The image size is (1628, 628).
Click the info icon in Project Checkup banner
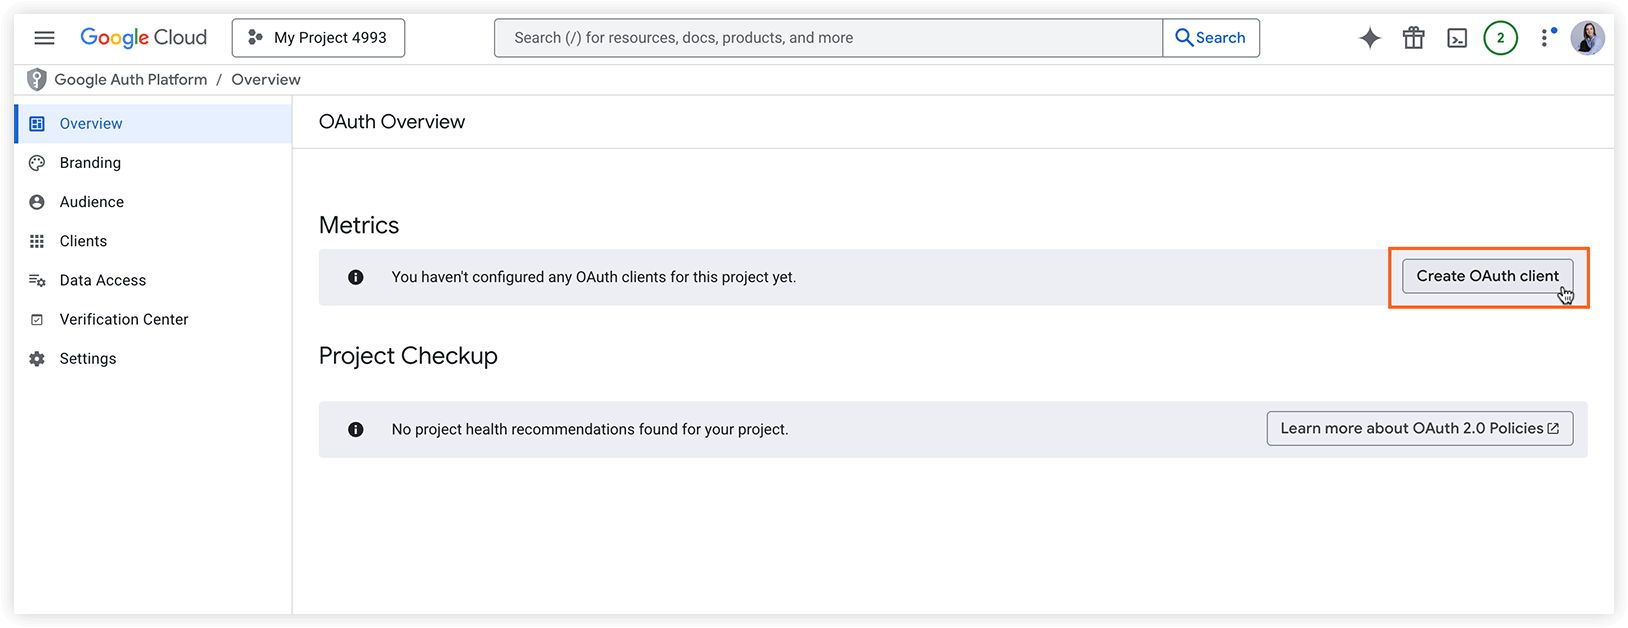click(355, 429)
